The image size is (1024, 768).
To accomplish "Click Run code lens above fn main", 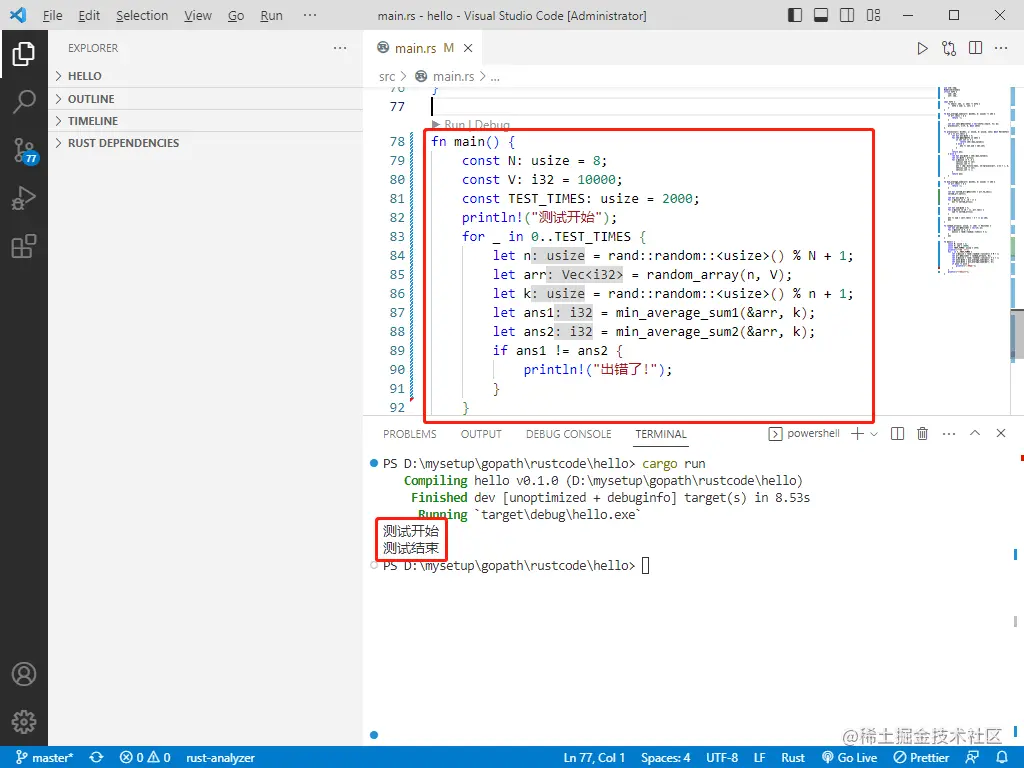I will (x=454, y=124).
